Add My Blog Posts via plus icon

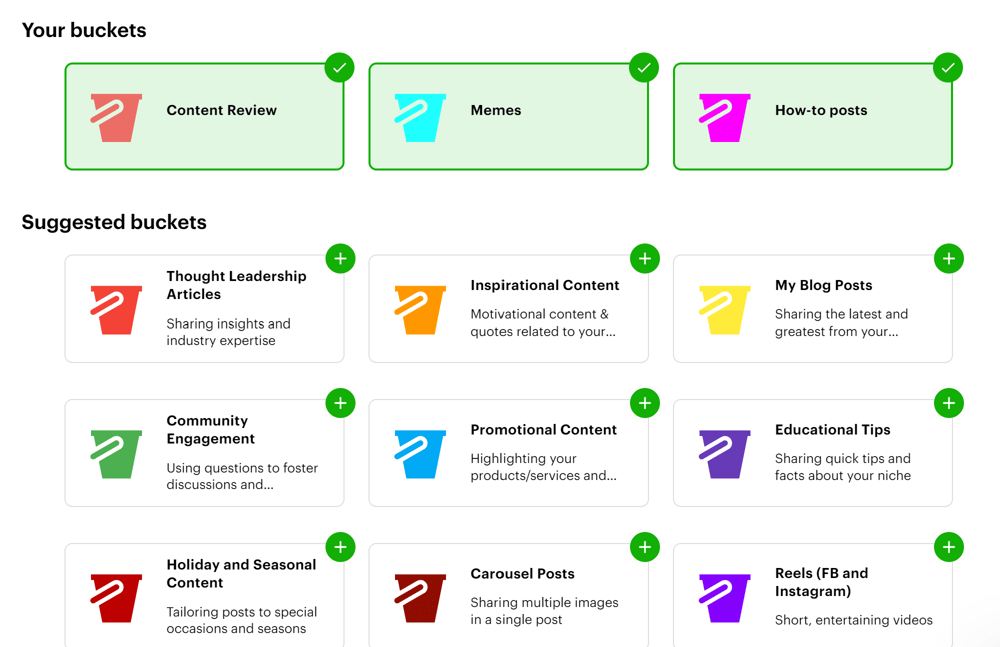949,258
